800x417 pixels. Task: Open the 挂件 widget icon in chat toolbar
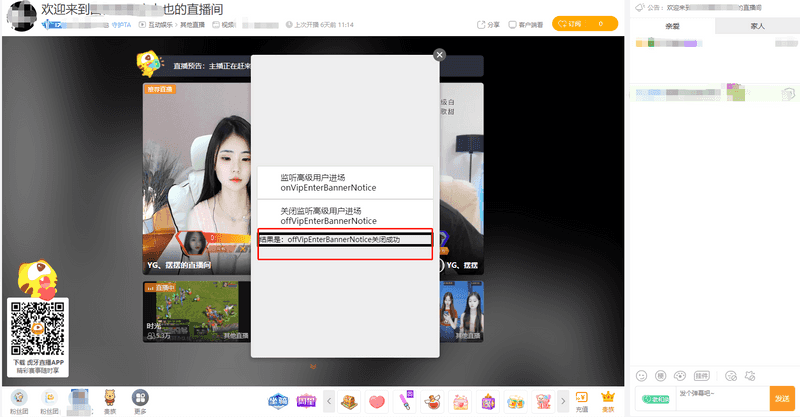coord(702,376)
